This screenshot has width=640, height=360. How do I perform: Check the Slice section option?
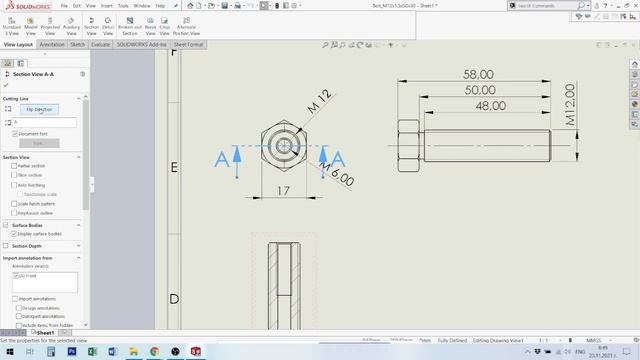(14, 175)
